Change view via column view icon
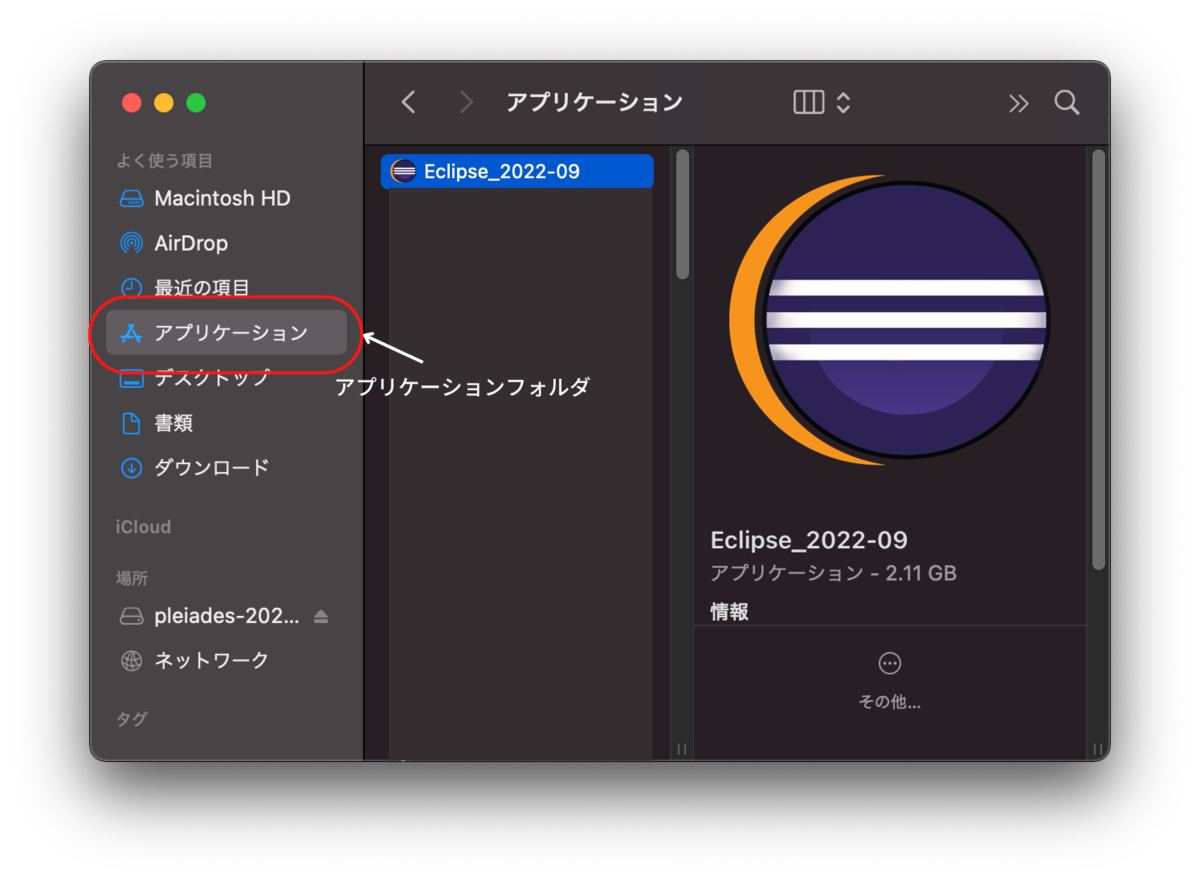 pyautogui.click(x=809, y=102)
